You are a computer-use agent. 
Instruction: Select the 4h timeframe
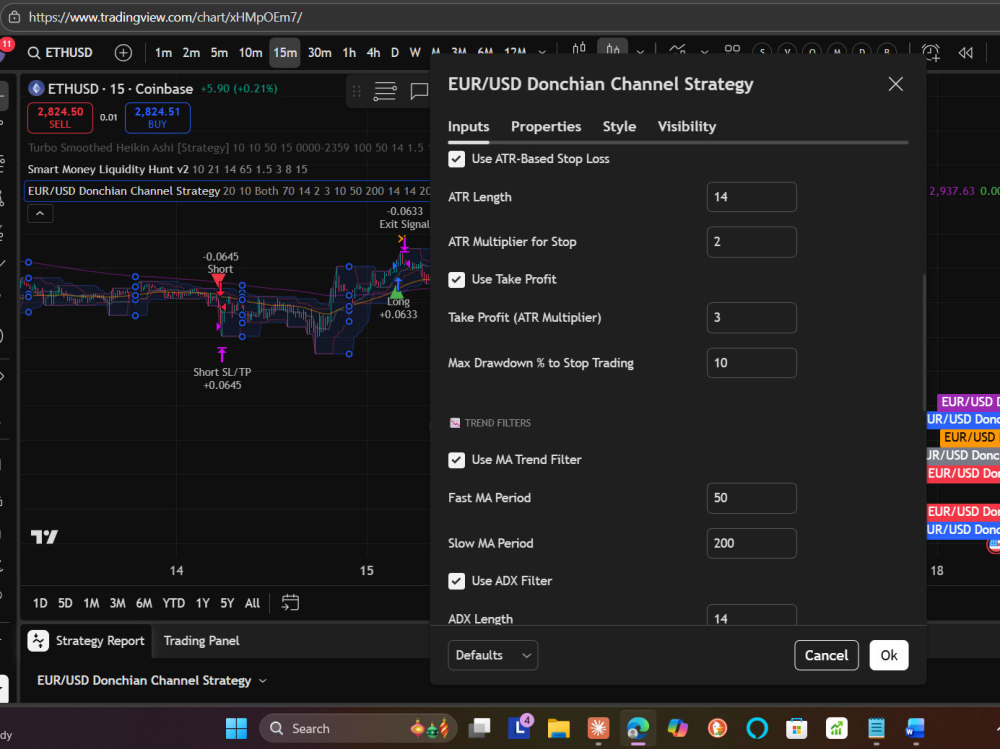(x=373, y=52)
